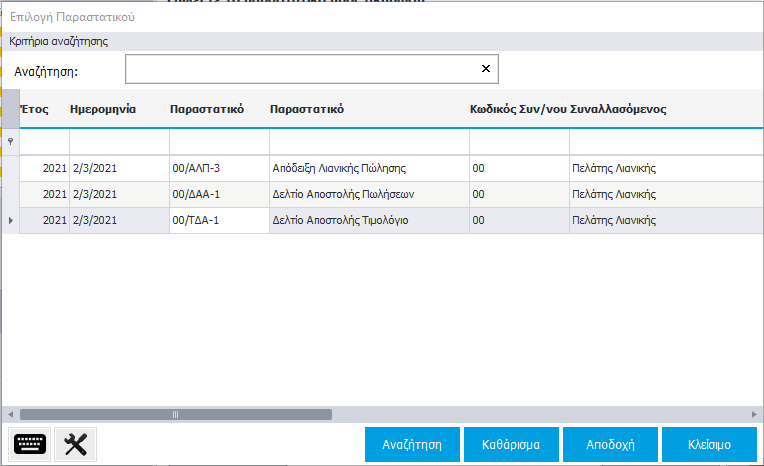Open the tools wrench settings icon
The height and width of the screenshot is (466, 764).
pyautogui.click(x=75, y=445)
